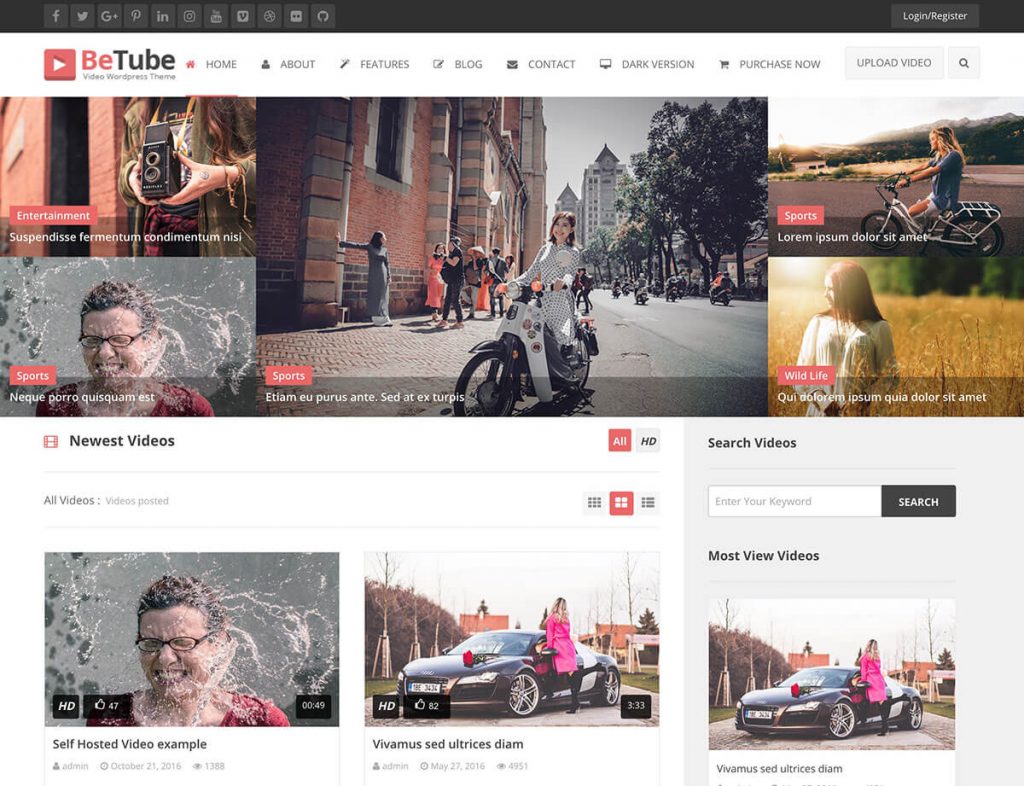The height and width of the screenshot is (786, 1024).
Task: Open the Login/Register link
Action: 933,16
